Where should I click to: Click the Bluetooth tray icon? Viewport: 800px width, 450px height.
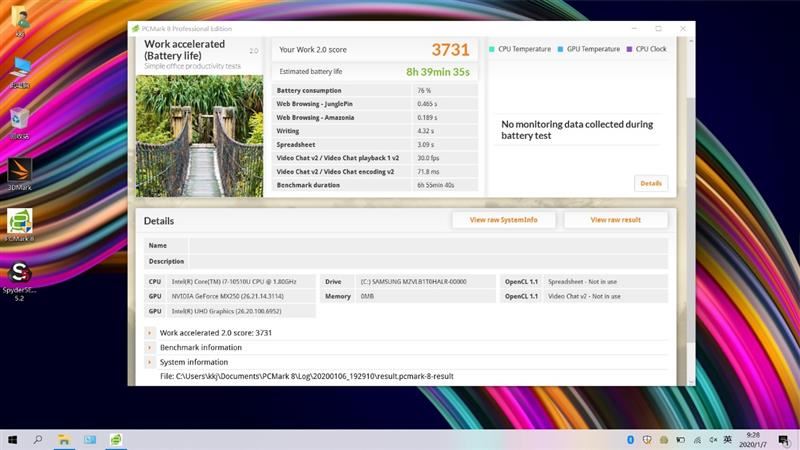[x=630, y=440]
